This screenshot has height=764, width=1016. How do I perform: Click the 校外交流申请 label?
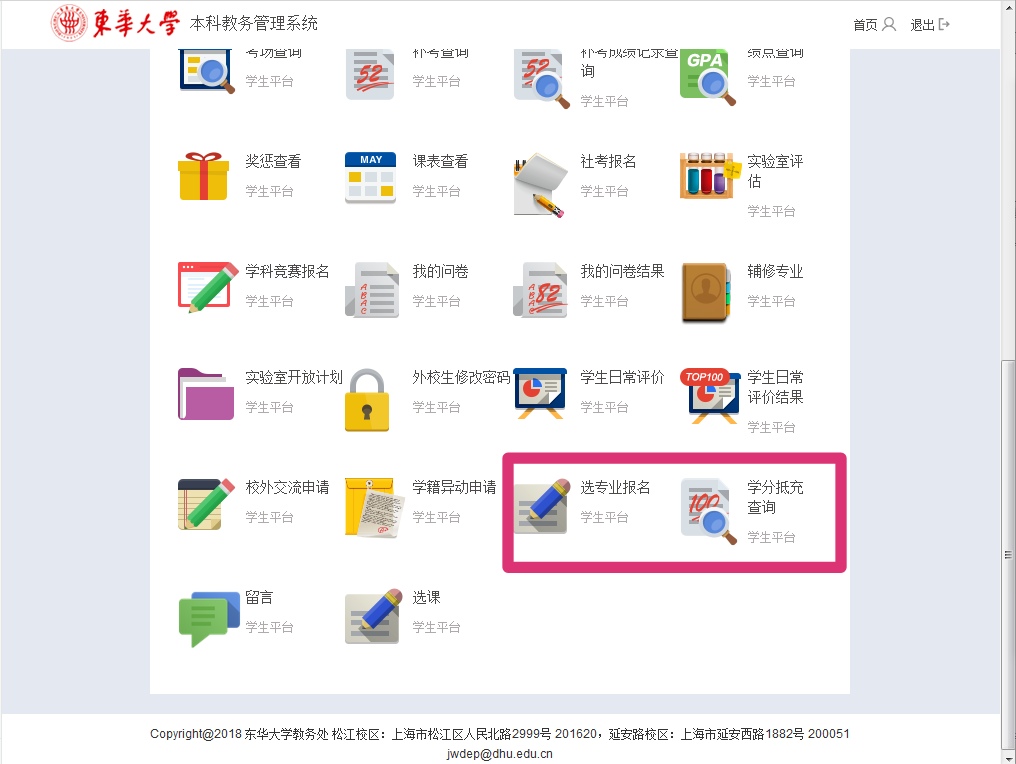(x=287, y=487)
